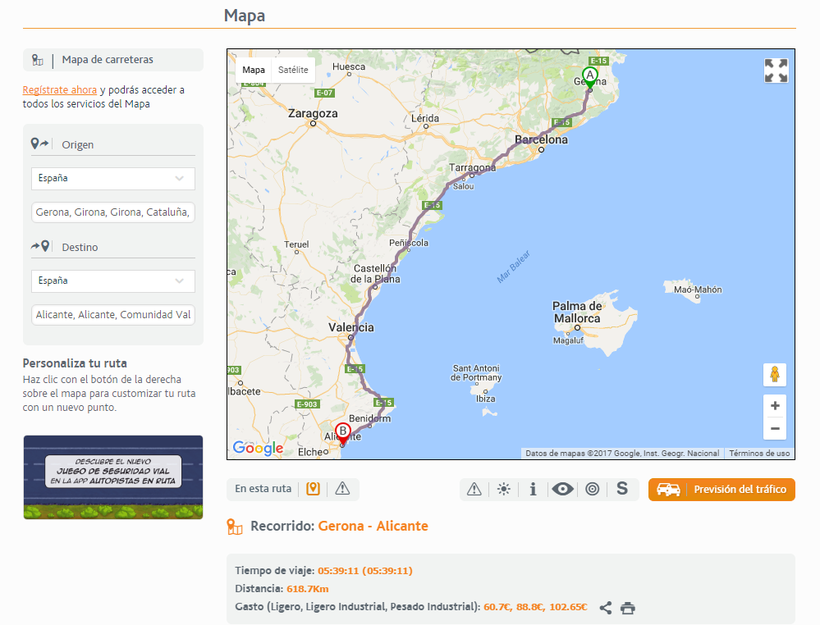820x625 pixels.
Task: Toggle route incidents warning in 'En esta ruta'
Action: pyautogui.click(x=342, y=489)
